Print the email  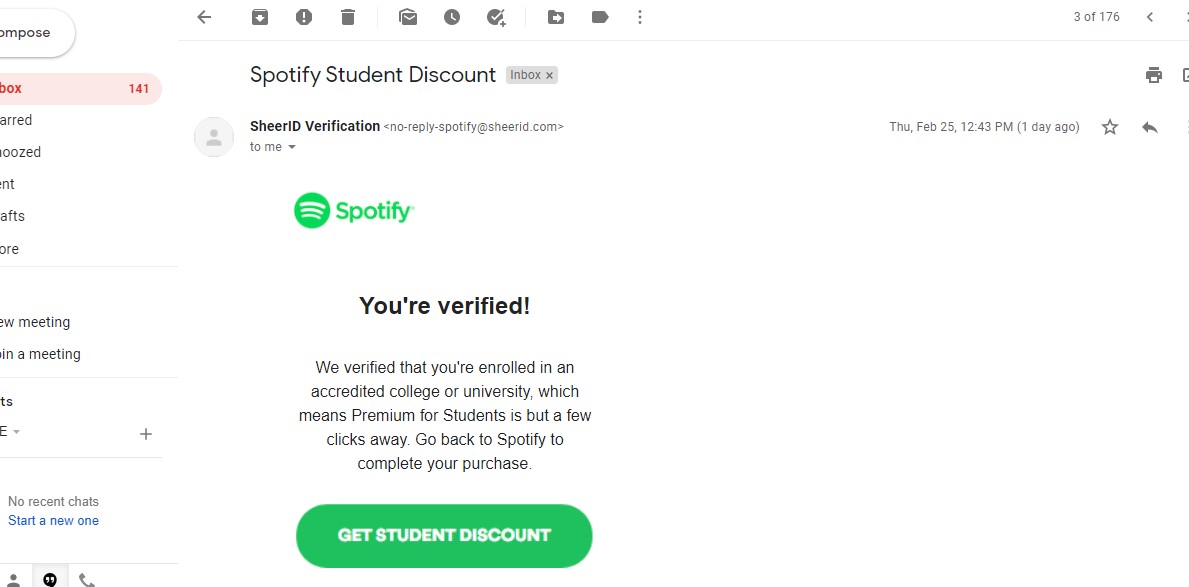click(x=1153, y=75)
